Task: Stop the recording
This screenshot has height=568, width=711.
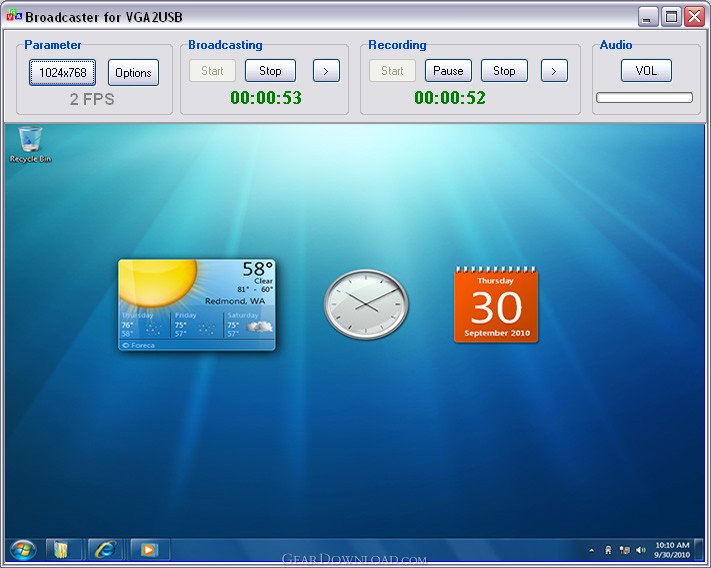Action: point(504,71)
